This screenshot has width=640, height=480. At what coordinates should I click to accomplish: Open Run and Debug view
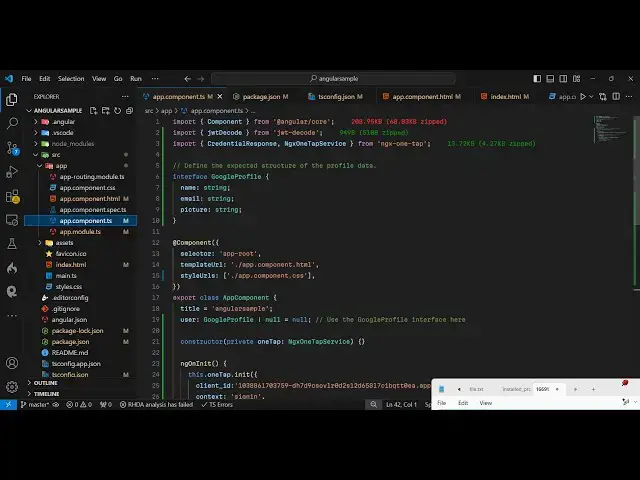[12, 172]
